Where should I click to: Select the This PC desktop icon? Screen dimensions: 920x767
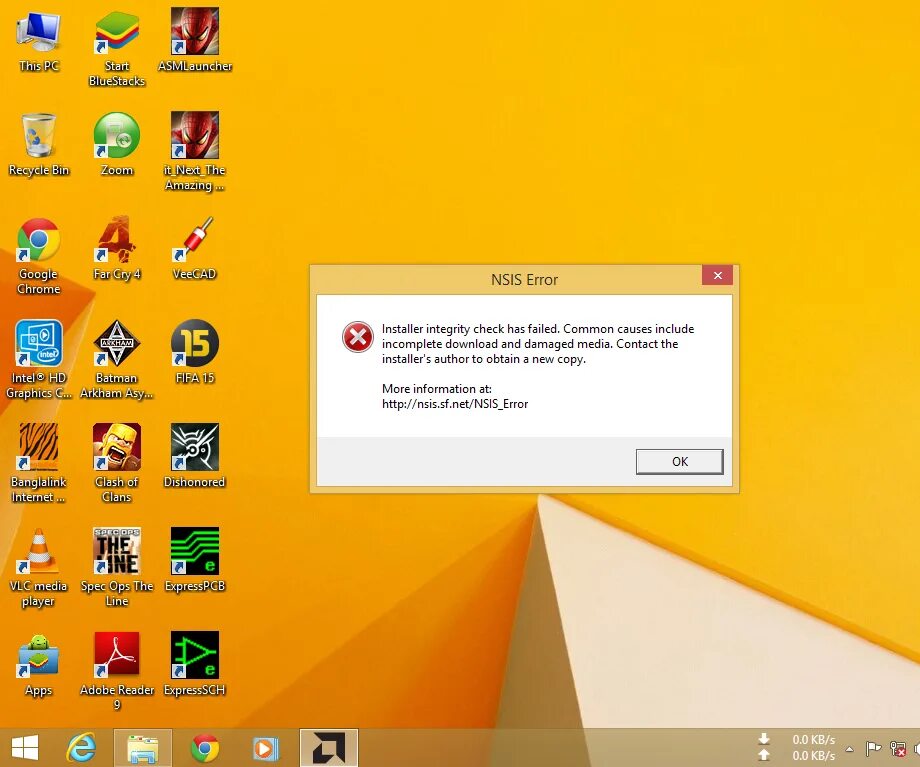click(x=39, y=40)
